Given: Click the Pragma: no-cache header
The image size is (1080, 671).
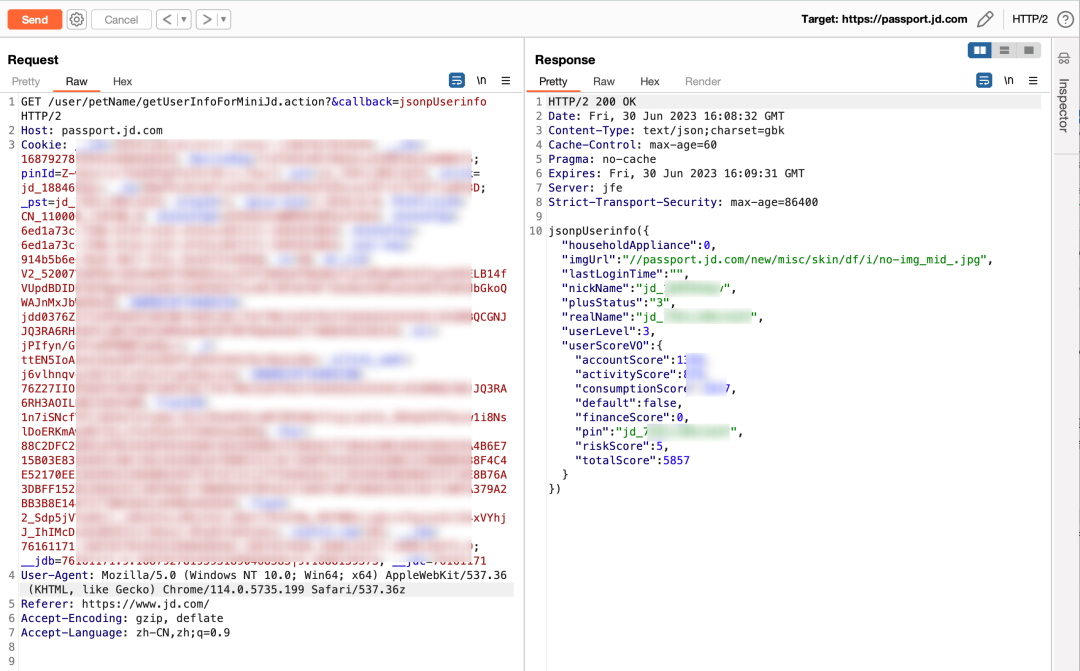Looking at the screenshot, I should (x=602, y=159).
